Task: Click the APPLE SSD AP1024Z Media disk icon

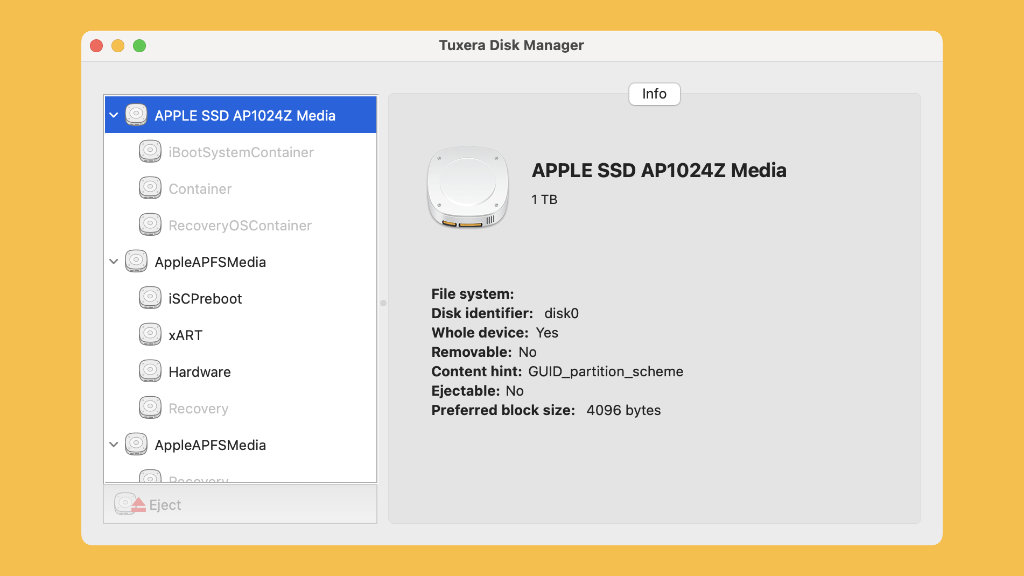Action: (136, 115)
